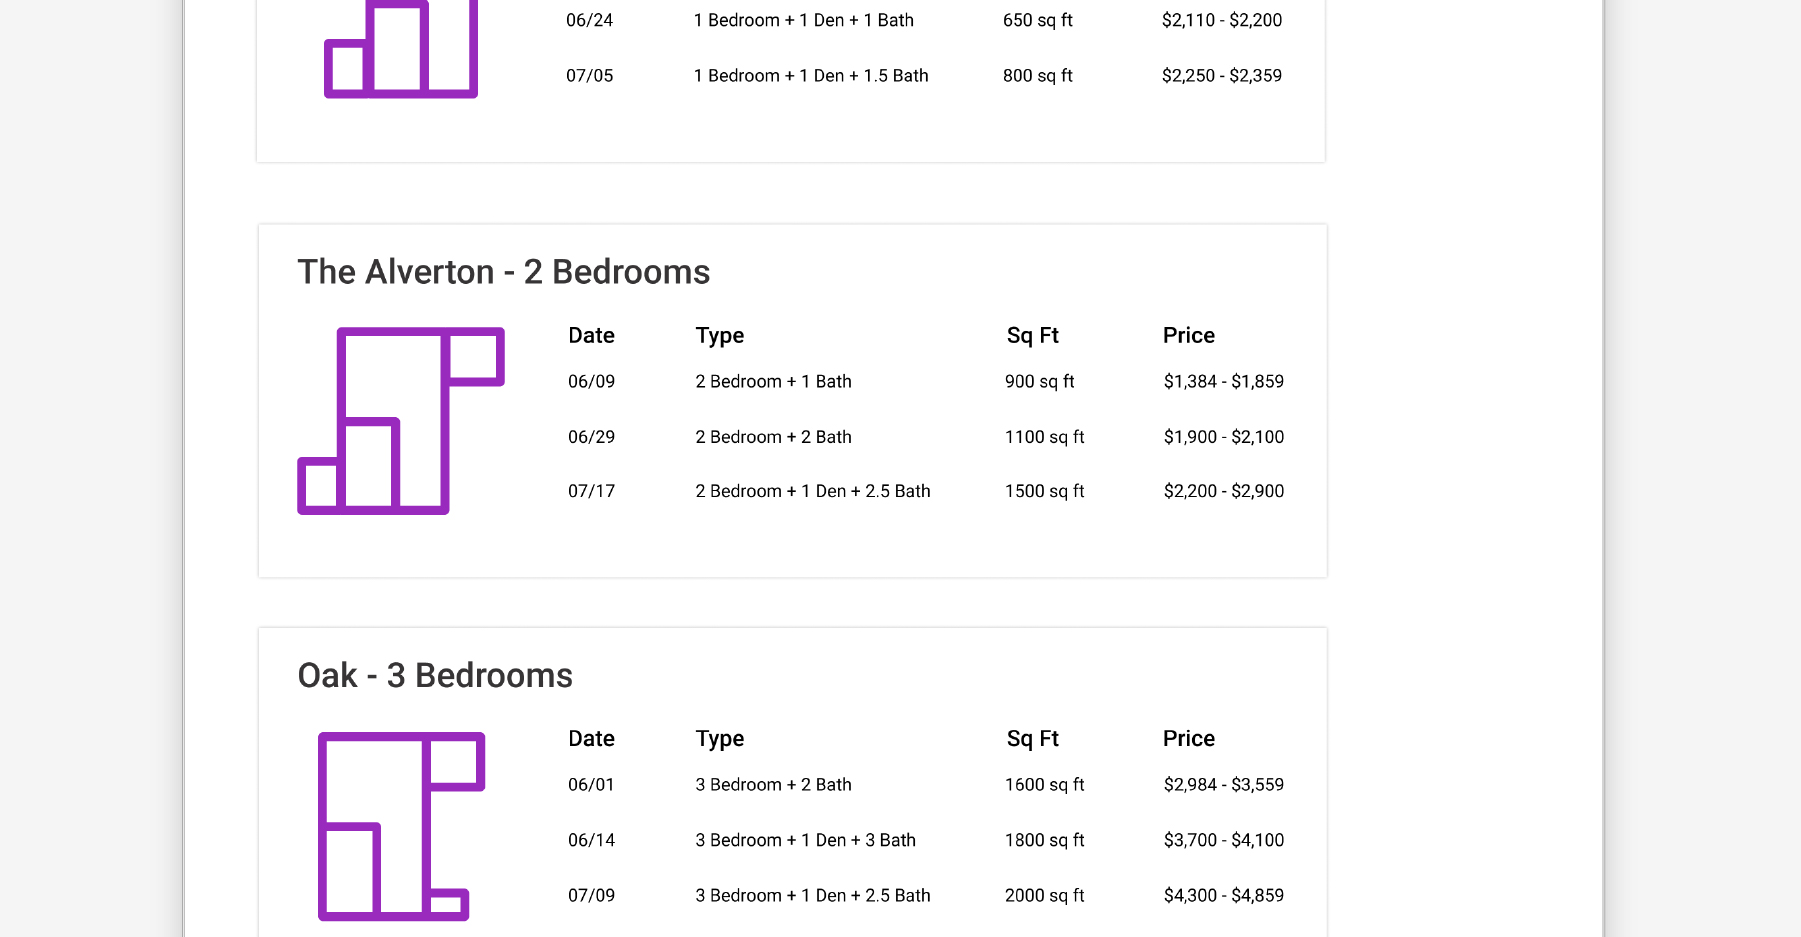Click the $2,110 - $2,200 price

(x=1221, y=20)
